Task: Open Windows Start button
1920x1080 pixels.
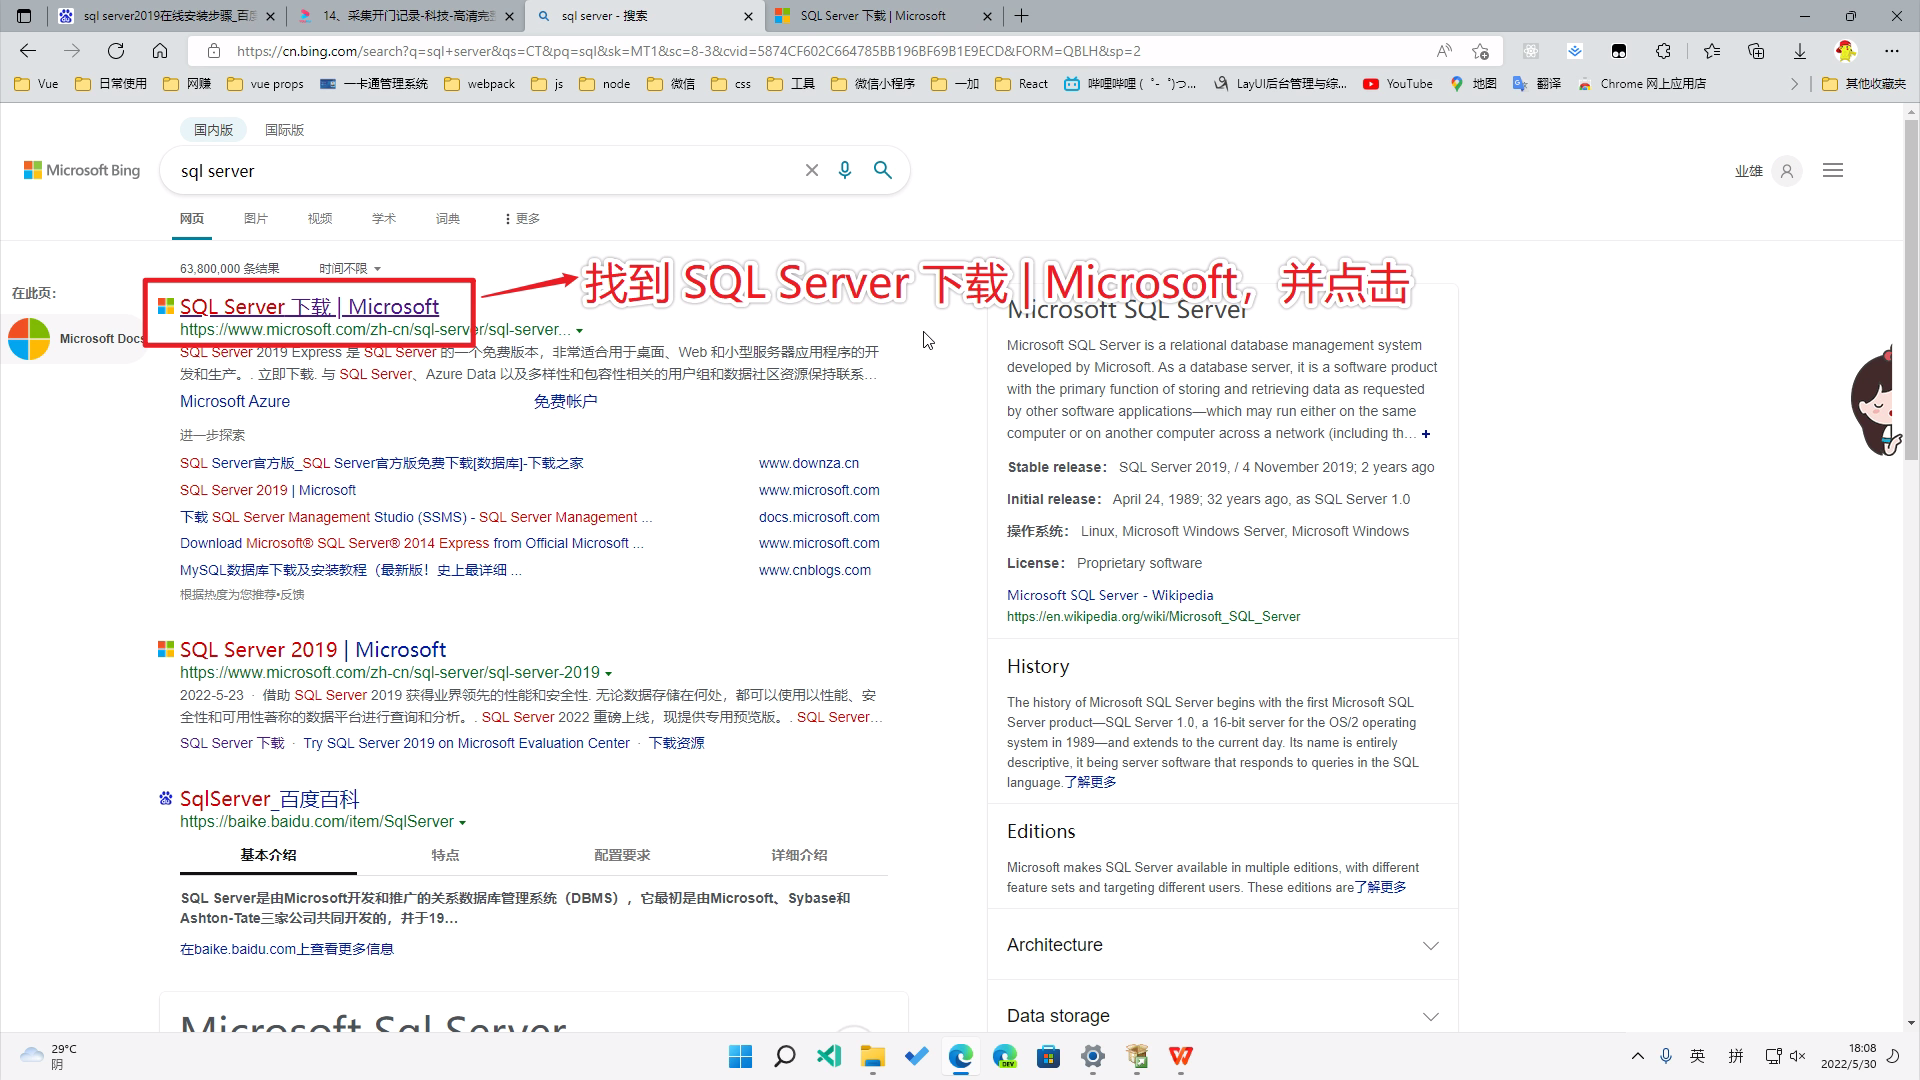Action: 741,1056
